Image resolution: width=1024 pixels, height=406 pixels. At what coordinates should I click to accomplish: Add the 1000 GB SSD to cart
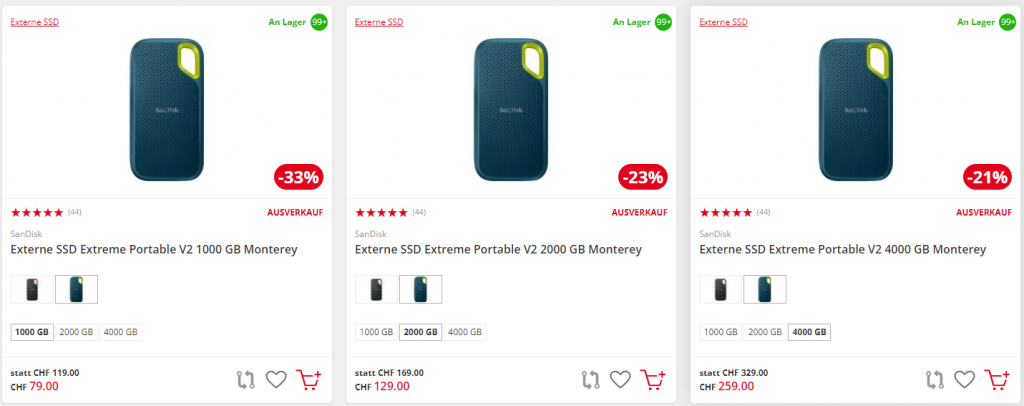tap(309, 380)
